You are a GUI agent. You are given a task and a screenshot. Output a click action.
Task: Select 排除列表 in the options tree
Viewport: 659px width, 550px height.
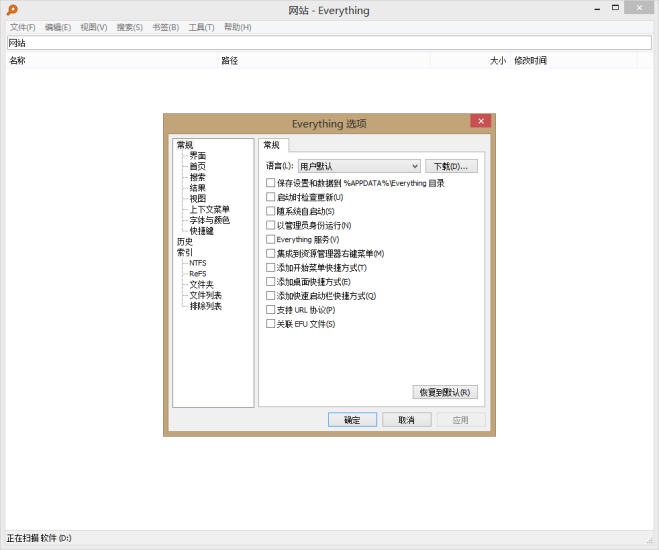coord(206,306)
